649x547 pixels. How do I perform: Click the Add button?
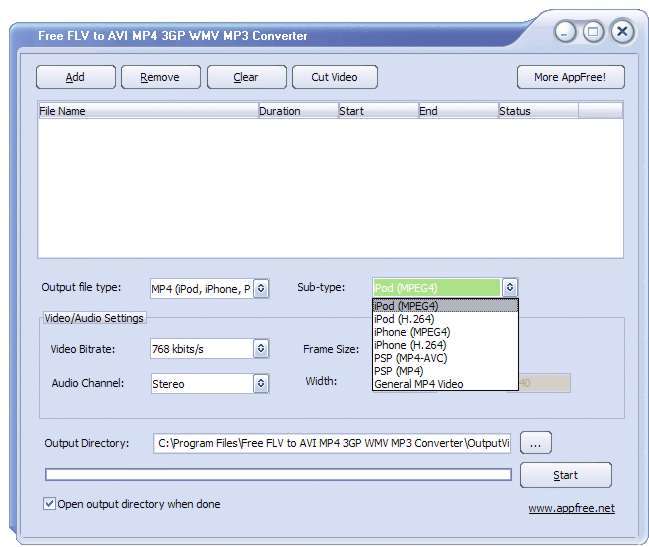pos(75,77)
